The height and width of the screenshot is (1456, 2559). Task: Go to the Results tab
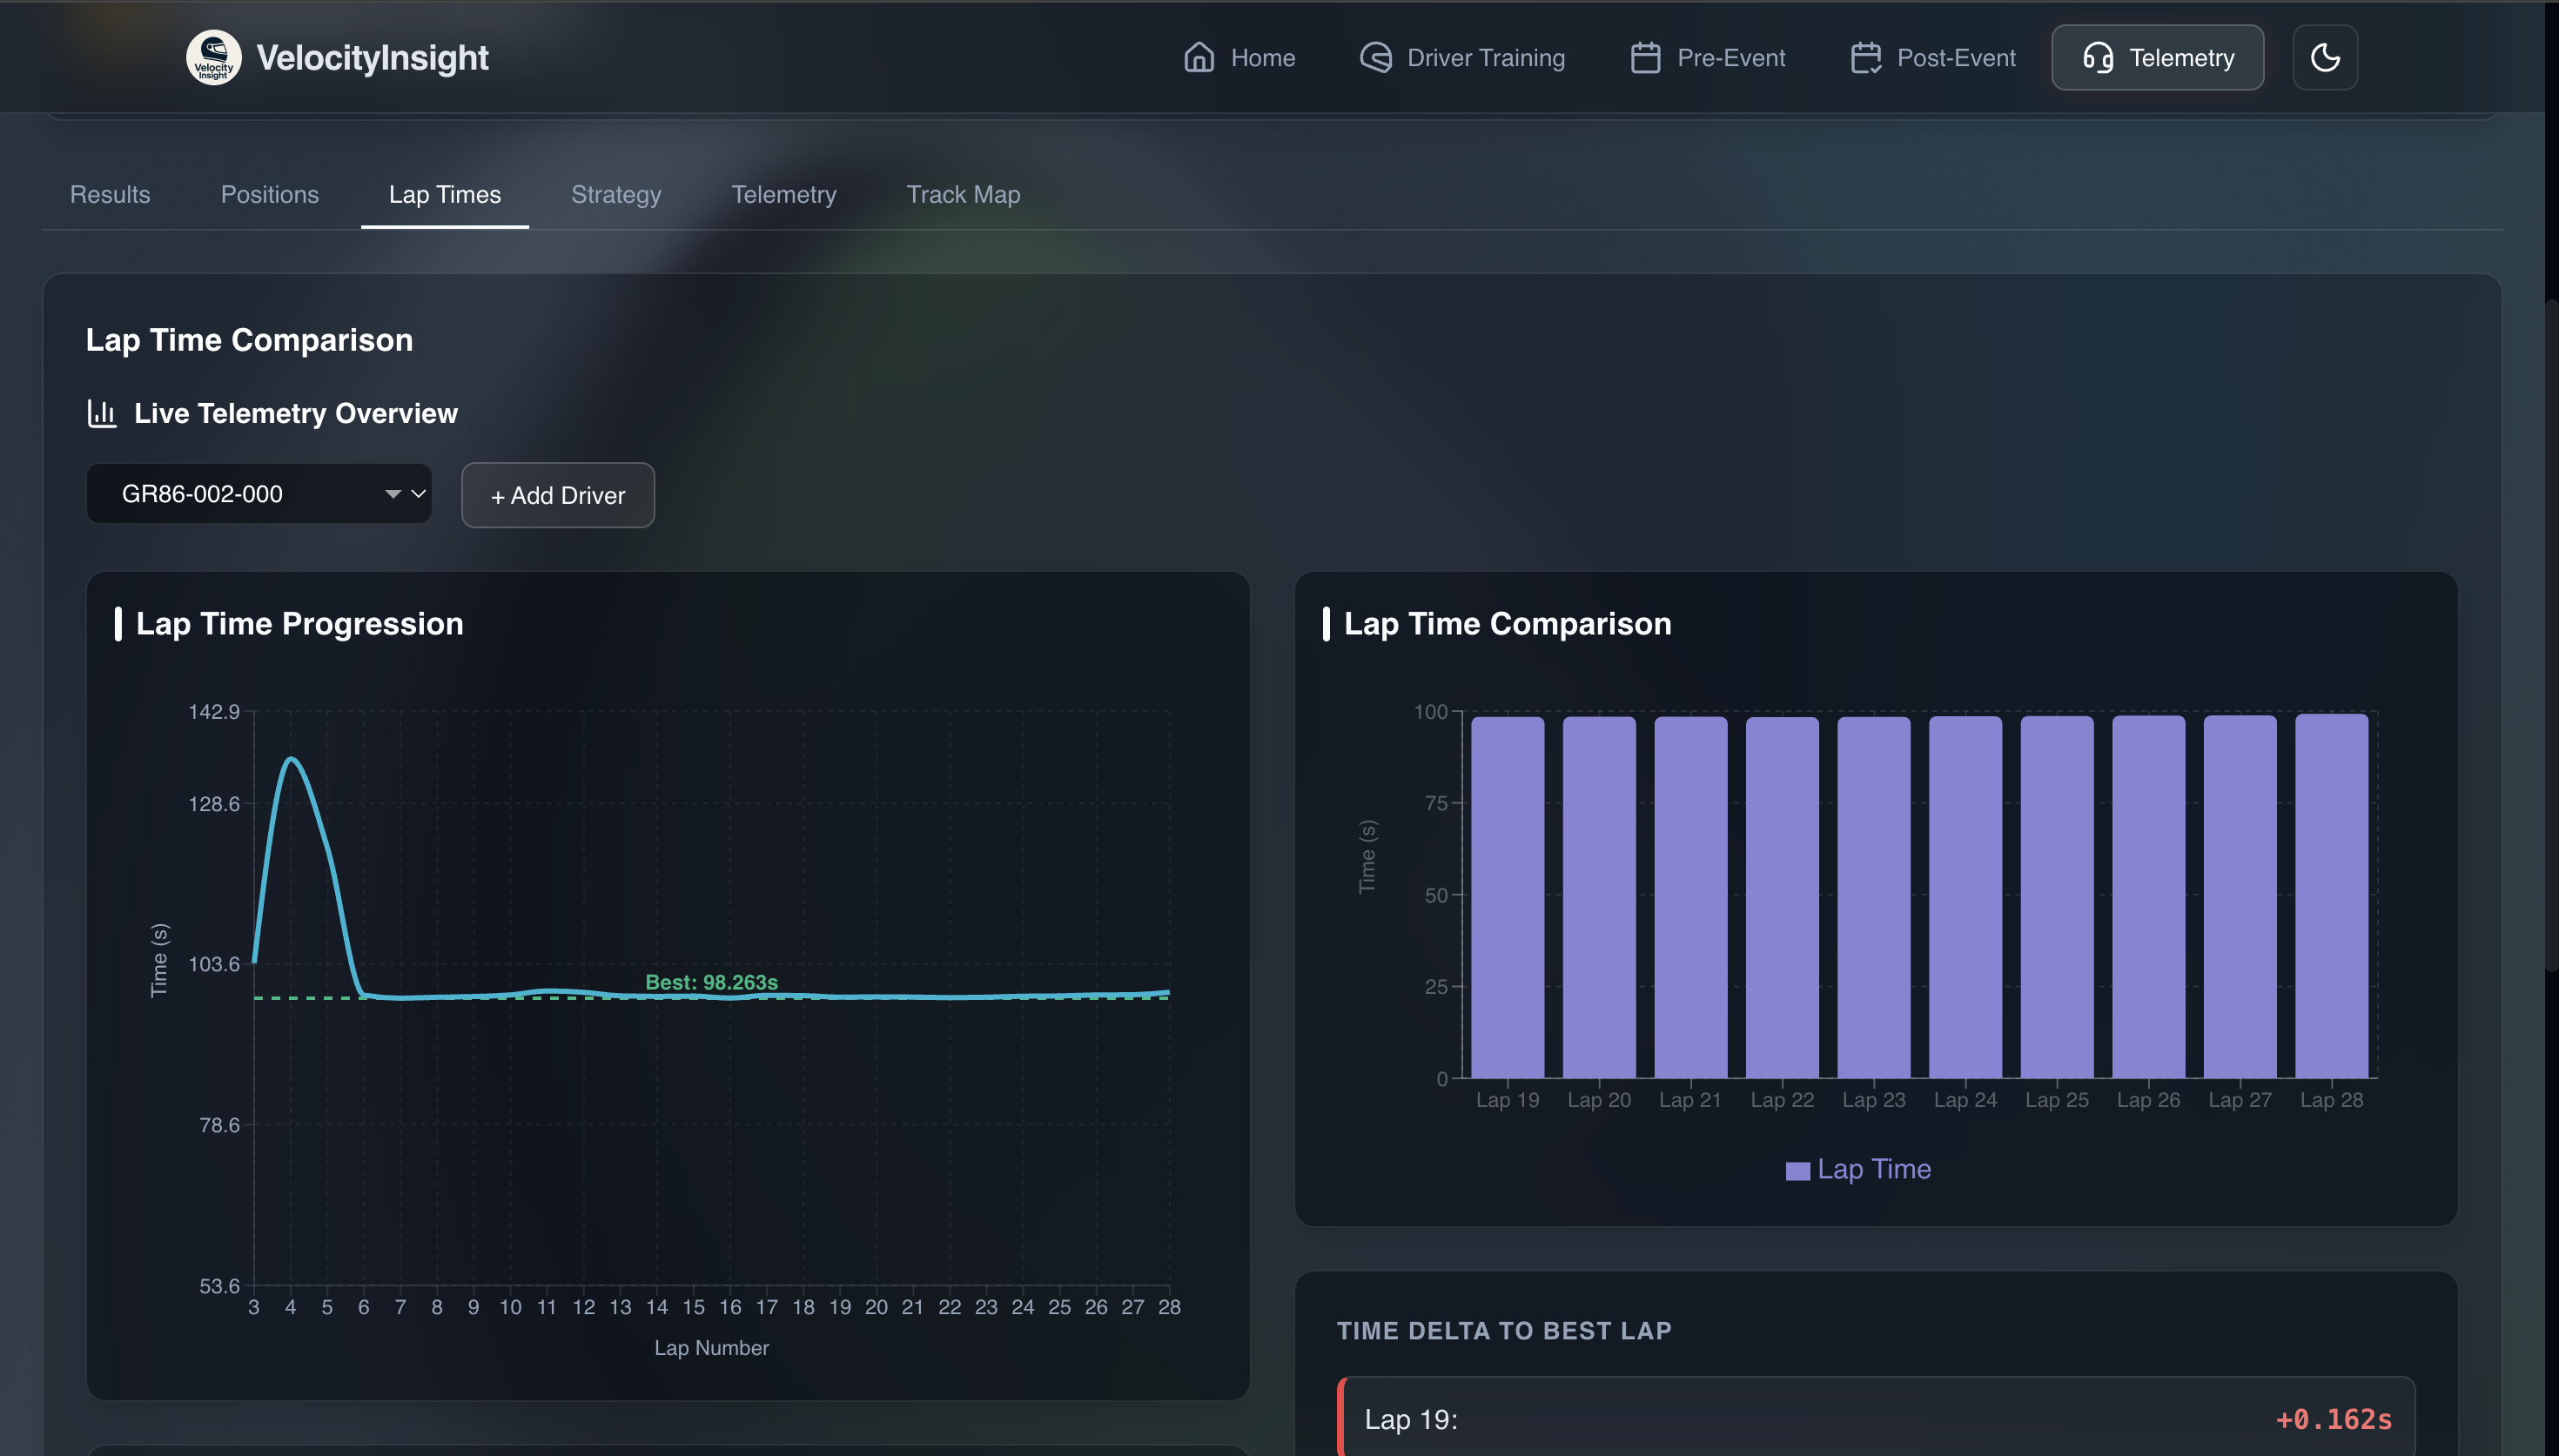coord(110,194)
